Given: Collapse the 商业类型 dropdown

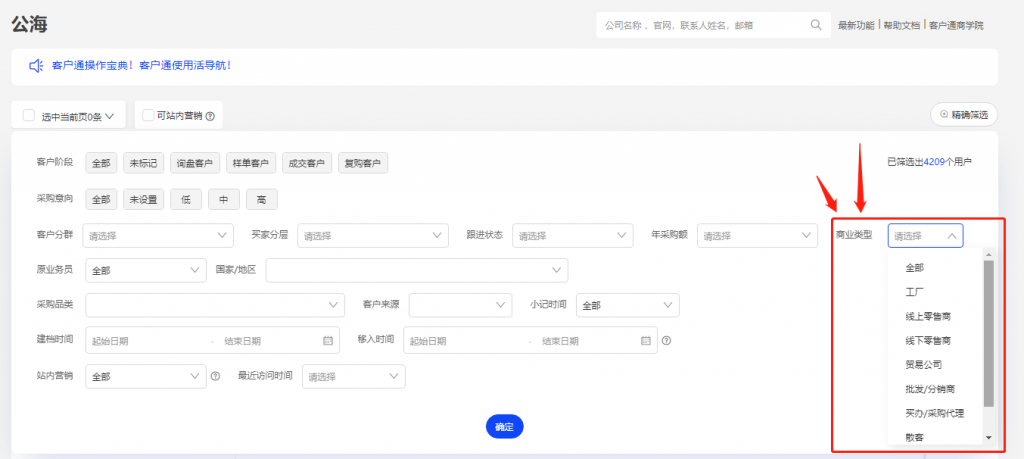Looking at the screenshot, I should pos(925,236).
